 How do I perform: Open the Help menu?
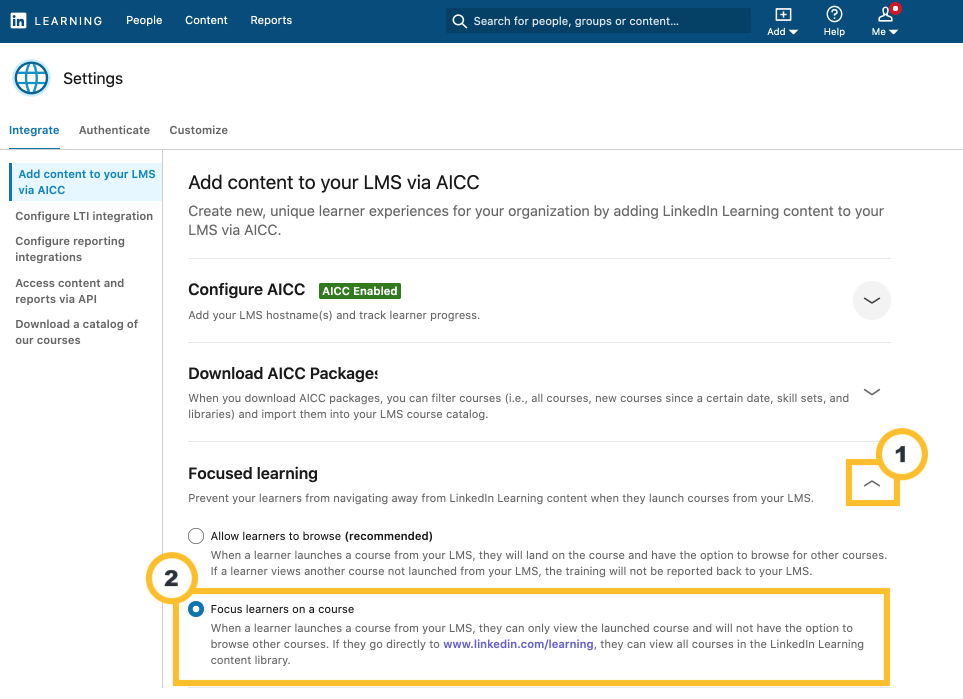pos(833,20)
